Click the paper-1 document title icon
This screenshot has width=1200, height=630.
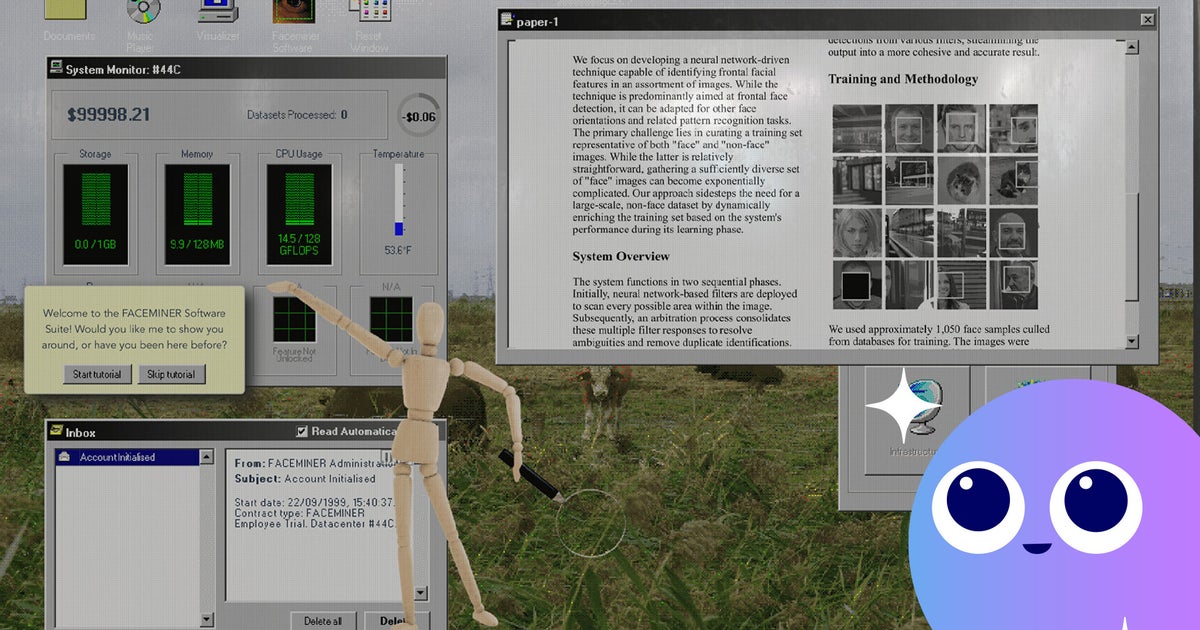(507, 20)
